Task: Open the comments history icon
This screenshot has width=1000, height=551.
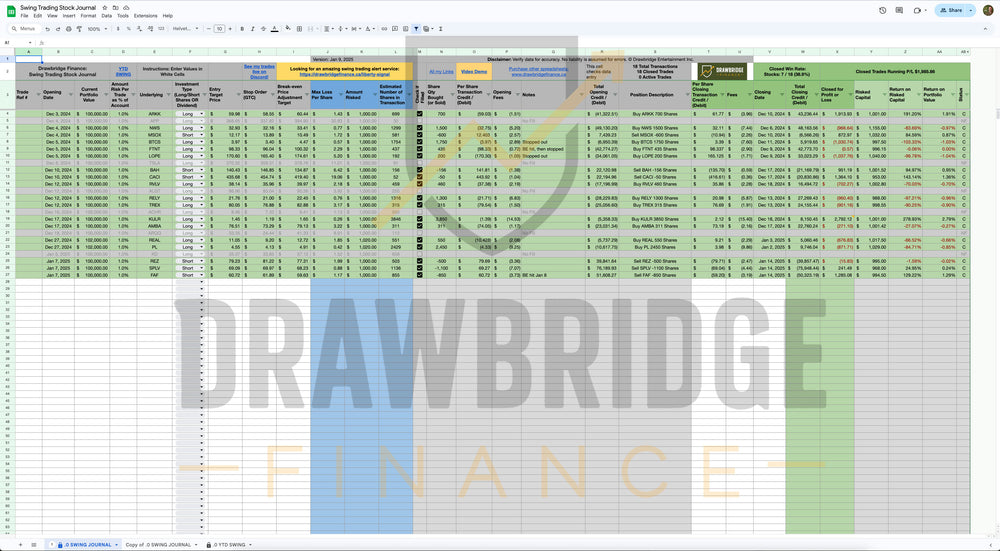Action: coord(899,10)
